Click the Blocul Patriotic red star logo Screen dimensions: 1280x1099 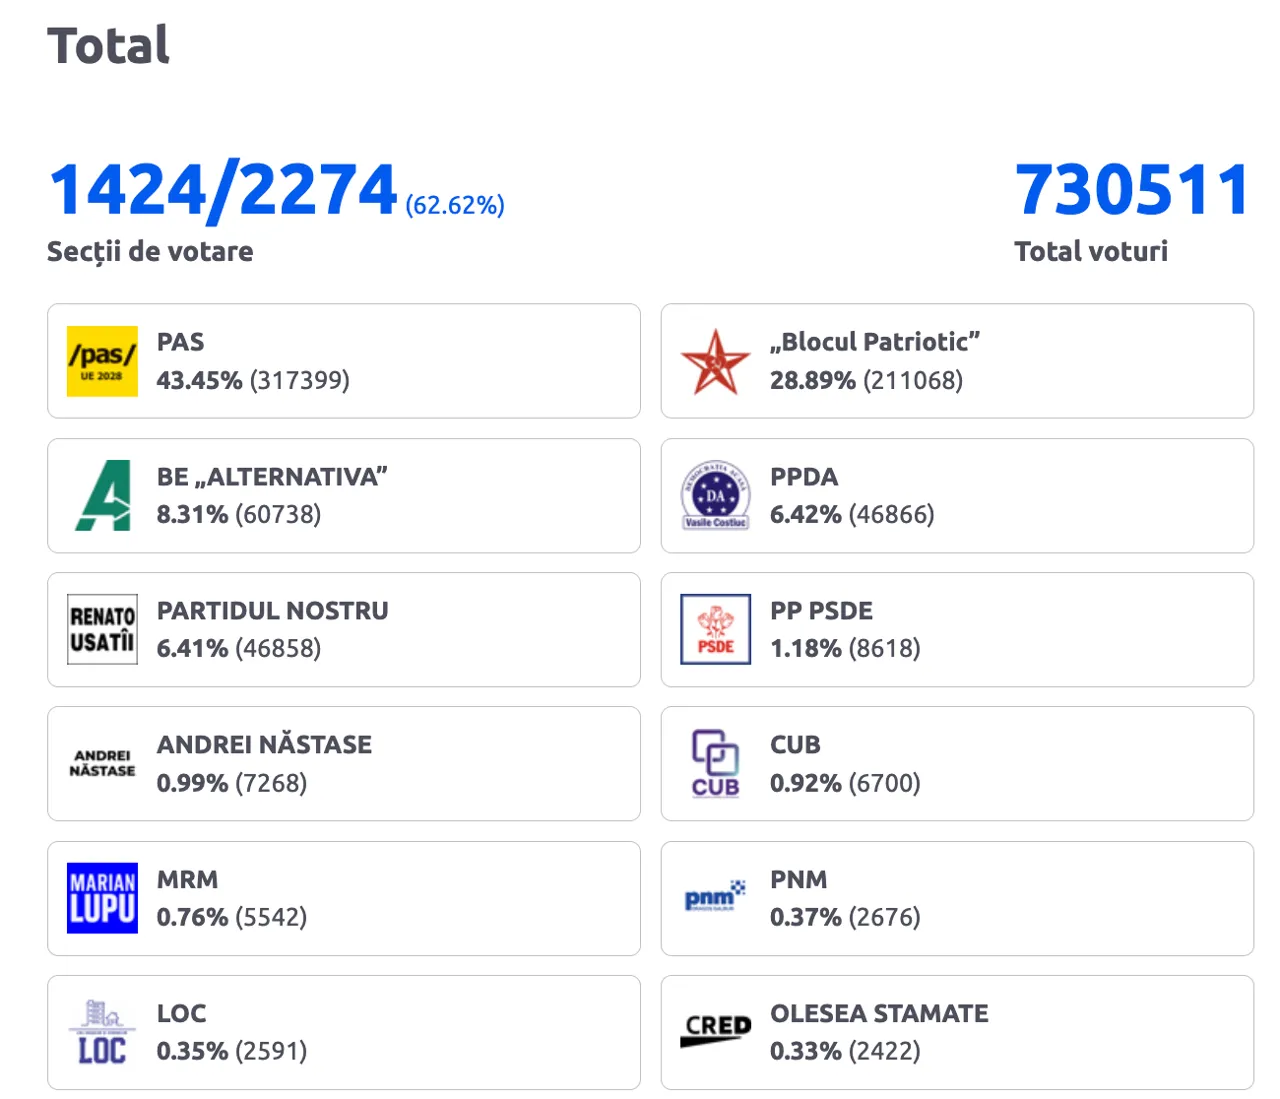pos(715,361)
